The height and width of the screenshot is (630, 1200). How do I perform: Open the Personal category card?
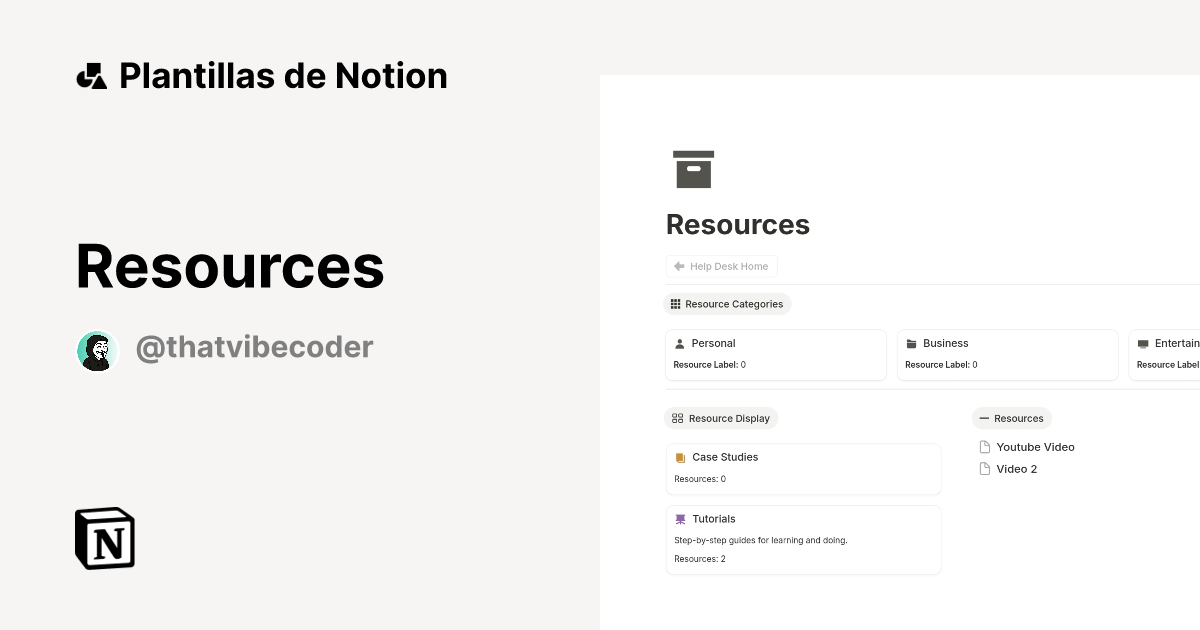pos(776,355)
